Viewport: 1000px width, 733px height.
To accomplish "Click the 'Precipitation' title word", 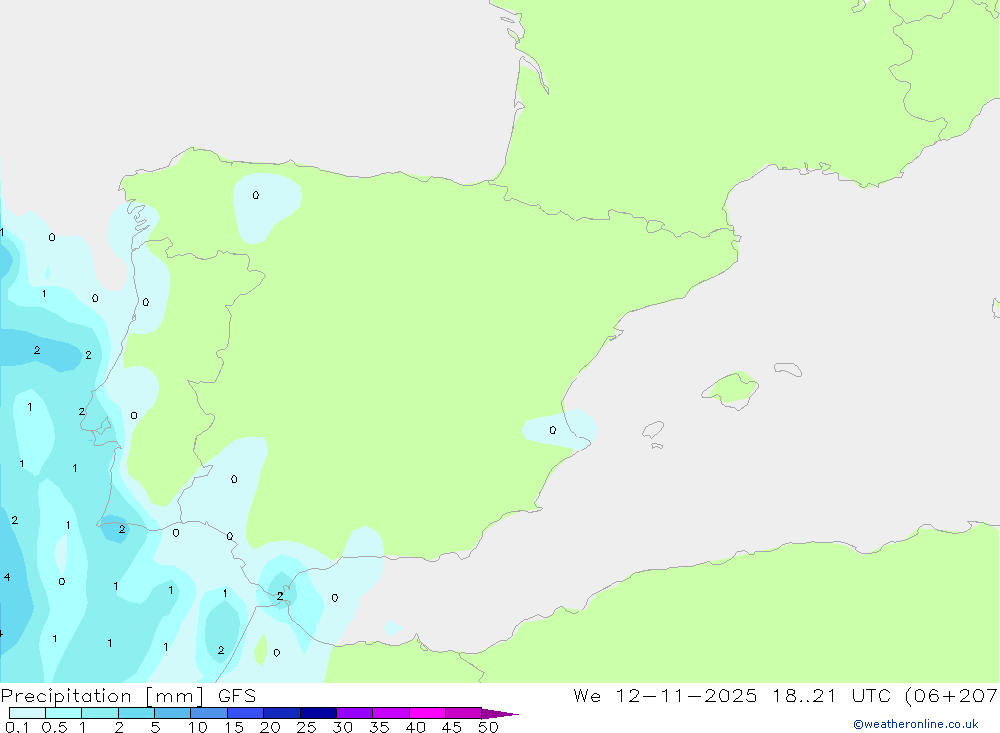I will [x=66, y=696].
